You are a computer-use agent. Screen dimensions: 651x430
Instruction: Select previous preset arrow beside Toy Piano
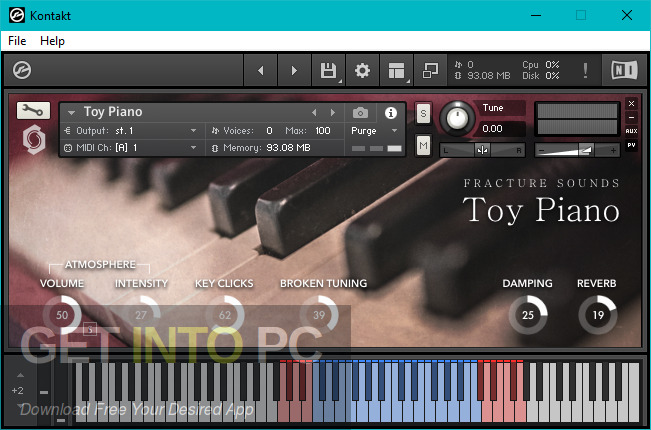(x=314, y=112)
